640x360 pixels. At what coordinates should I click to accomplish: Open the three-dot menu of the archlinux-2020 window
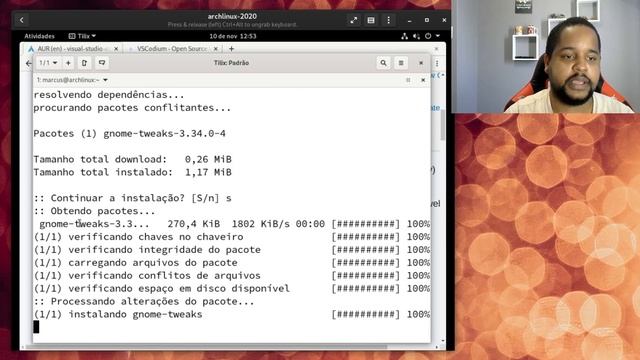[x=388, y=20]
